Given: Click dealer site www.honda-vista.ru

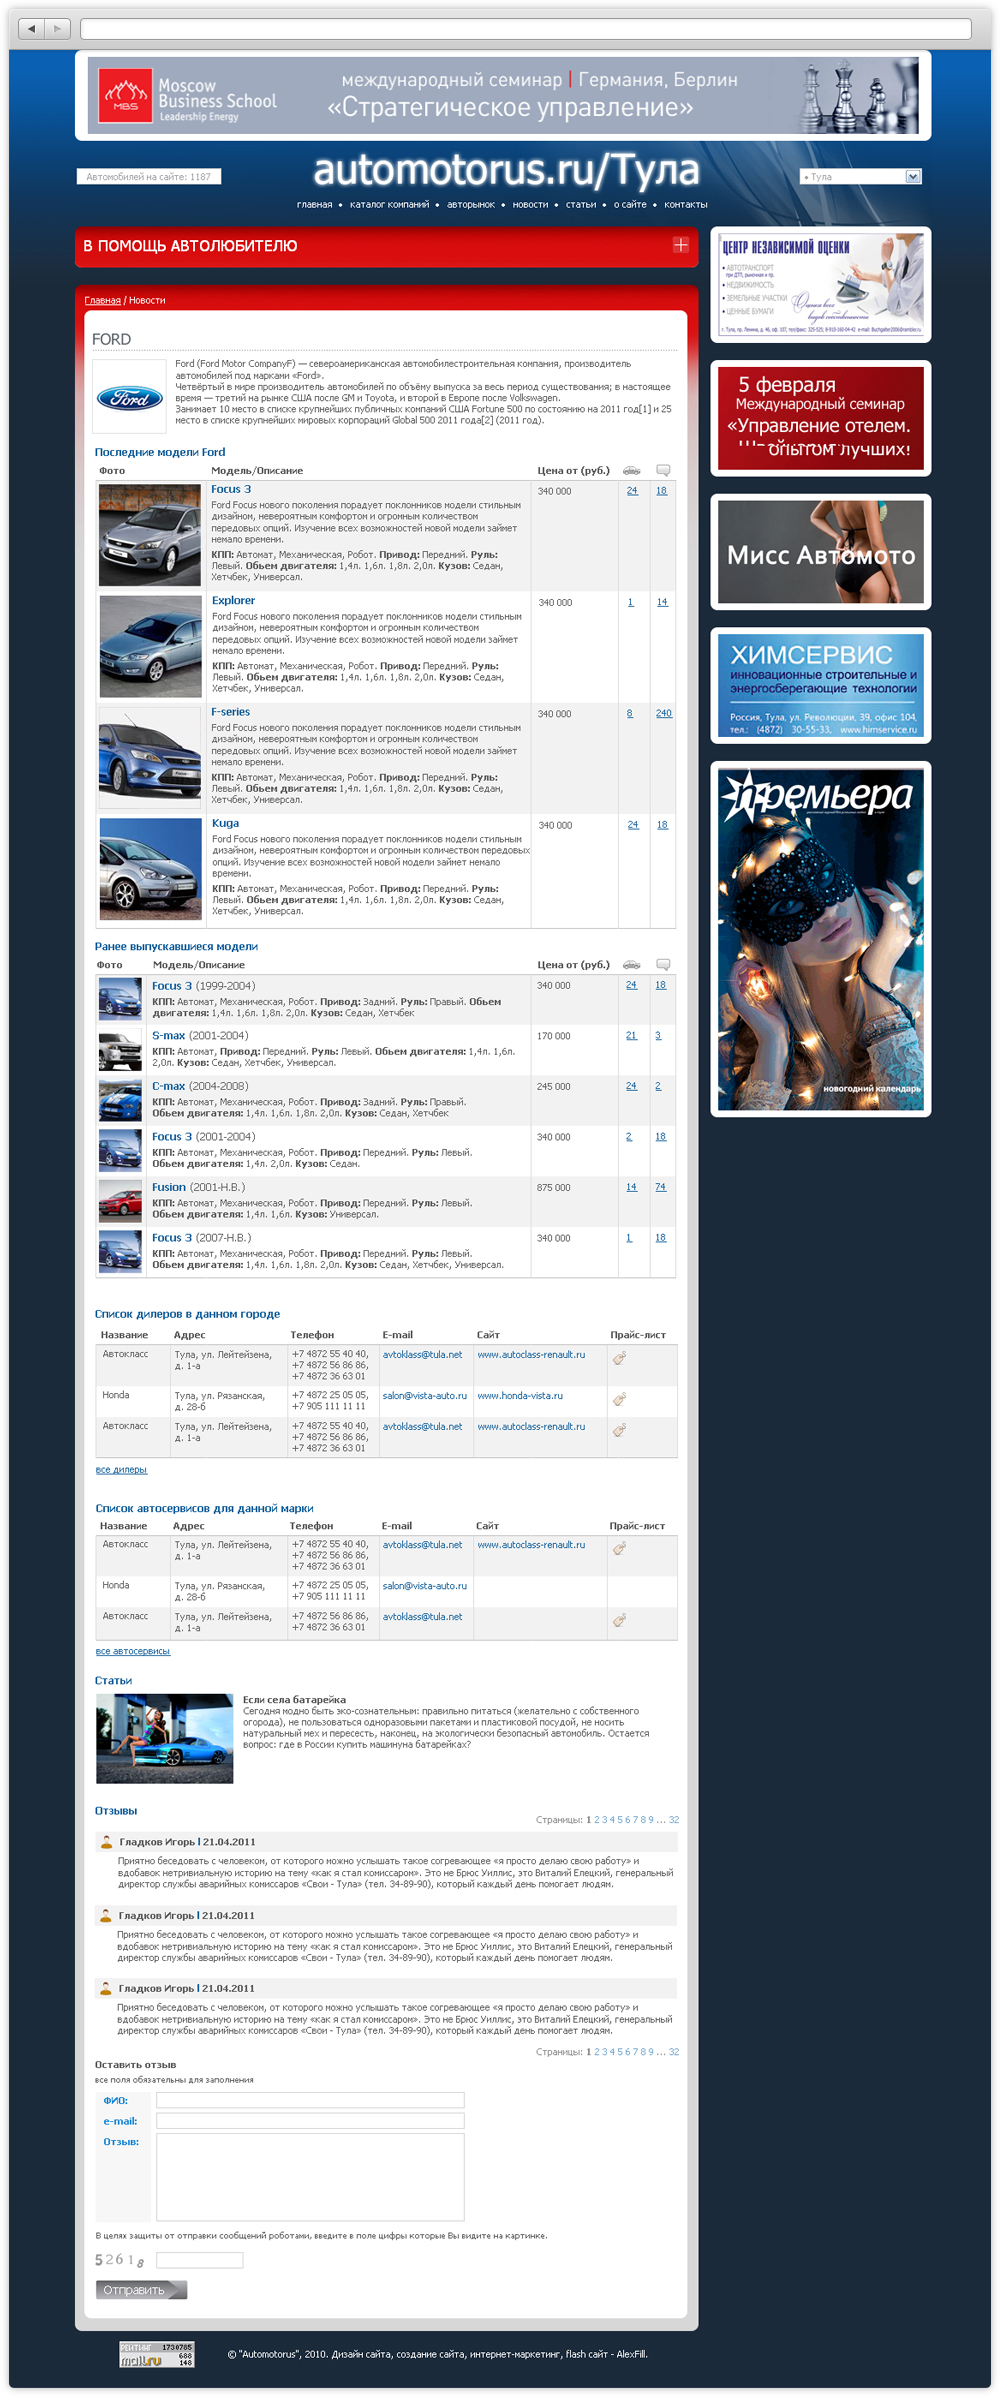Looking at the screenshot, I should coord(520,1396).
